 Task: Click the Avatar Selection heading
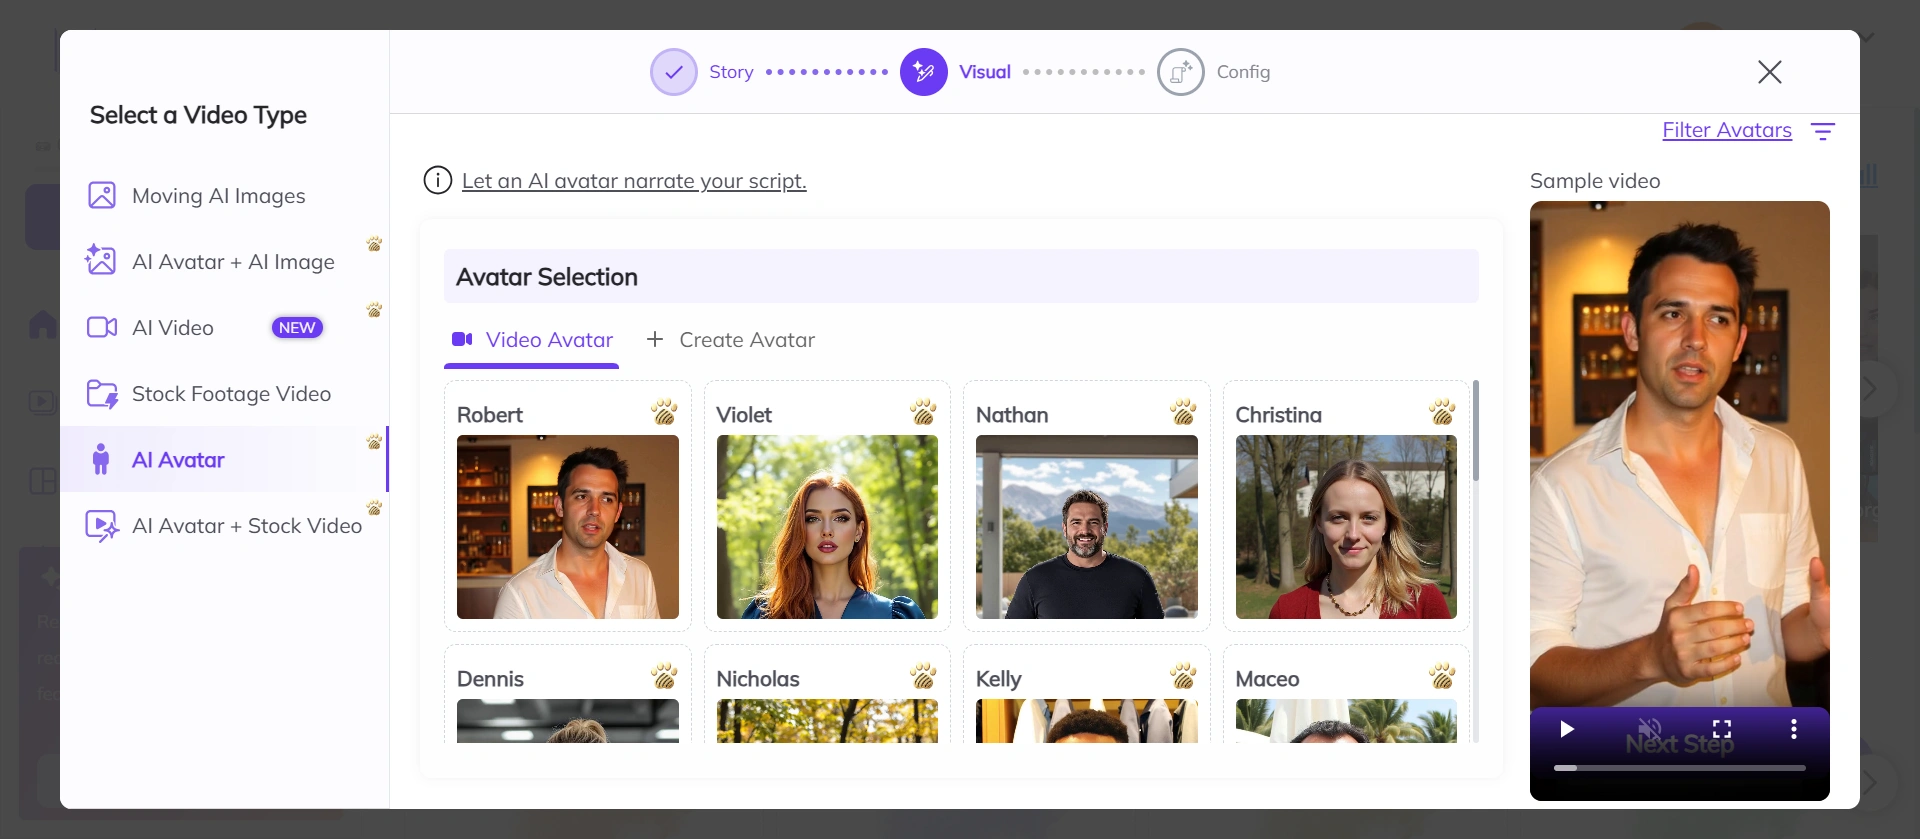point(547,277)
